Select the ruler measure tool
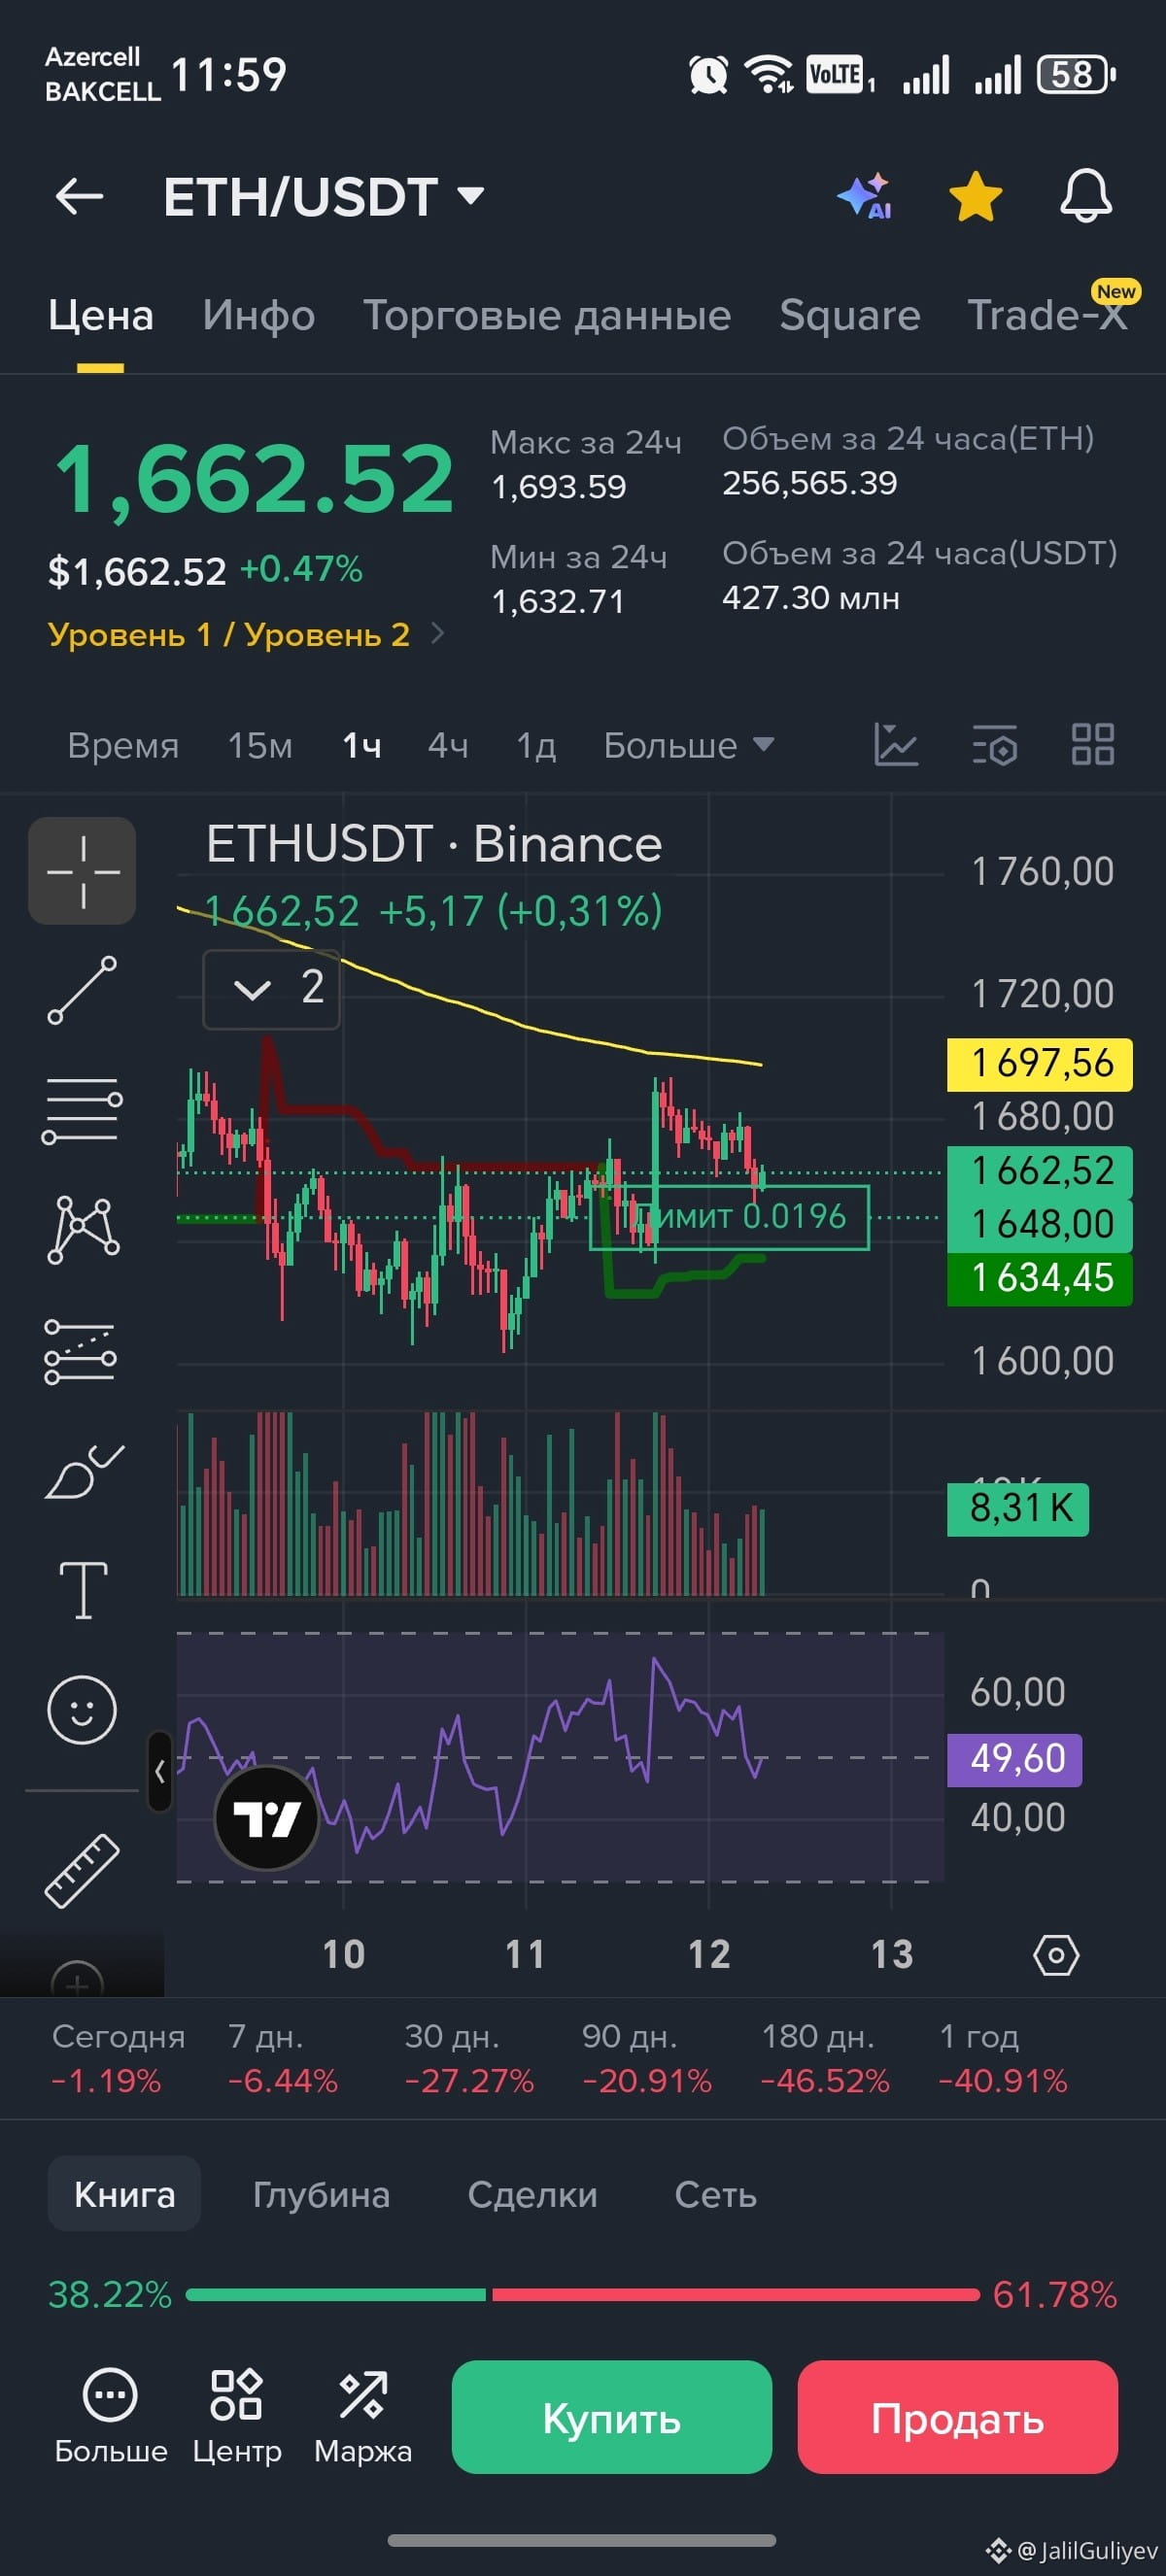This screenshot has width=1166, height=2576. click(x=82, y=1870)
